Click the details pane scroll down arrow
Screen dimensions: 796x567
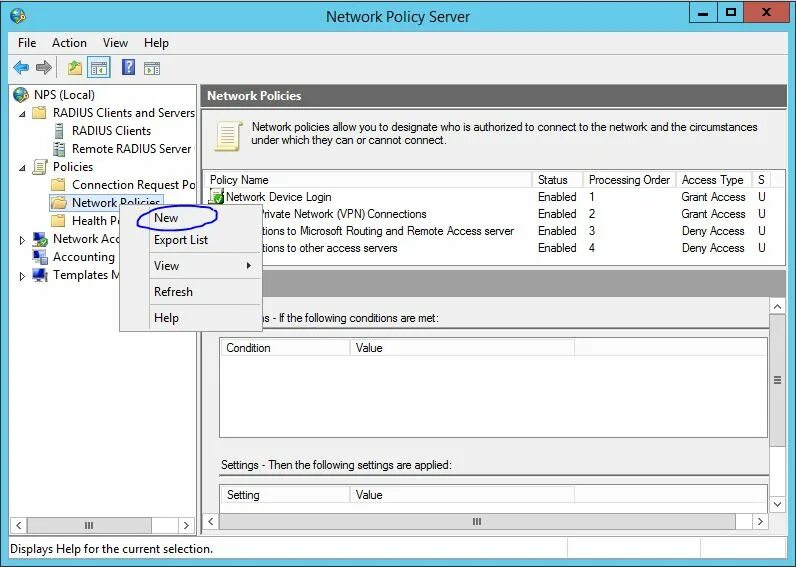tap(777, 504)
